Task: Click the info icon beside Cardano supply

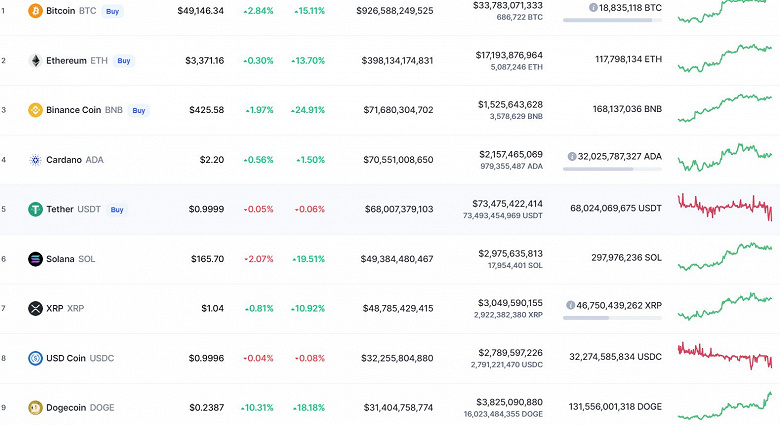Action: click(572, 156)
